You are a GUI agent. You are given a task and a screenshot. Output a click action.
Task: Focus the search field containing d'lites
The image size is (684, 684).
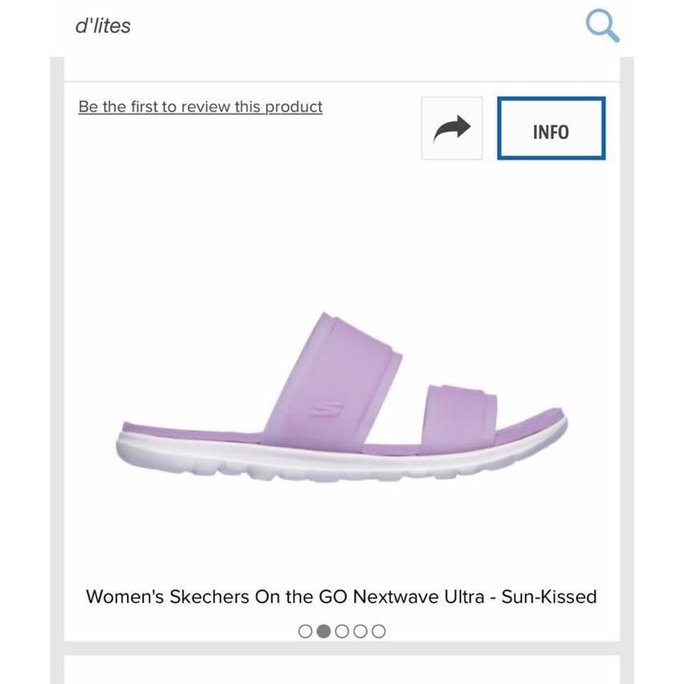click(300, 26)
